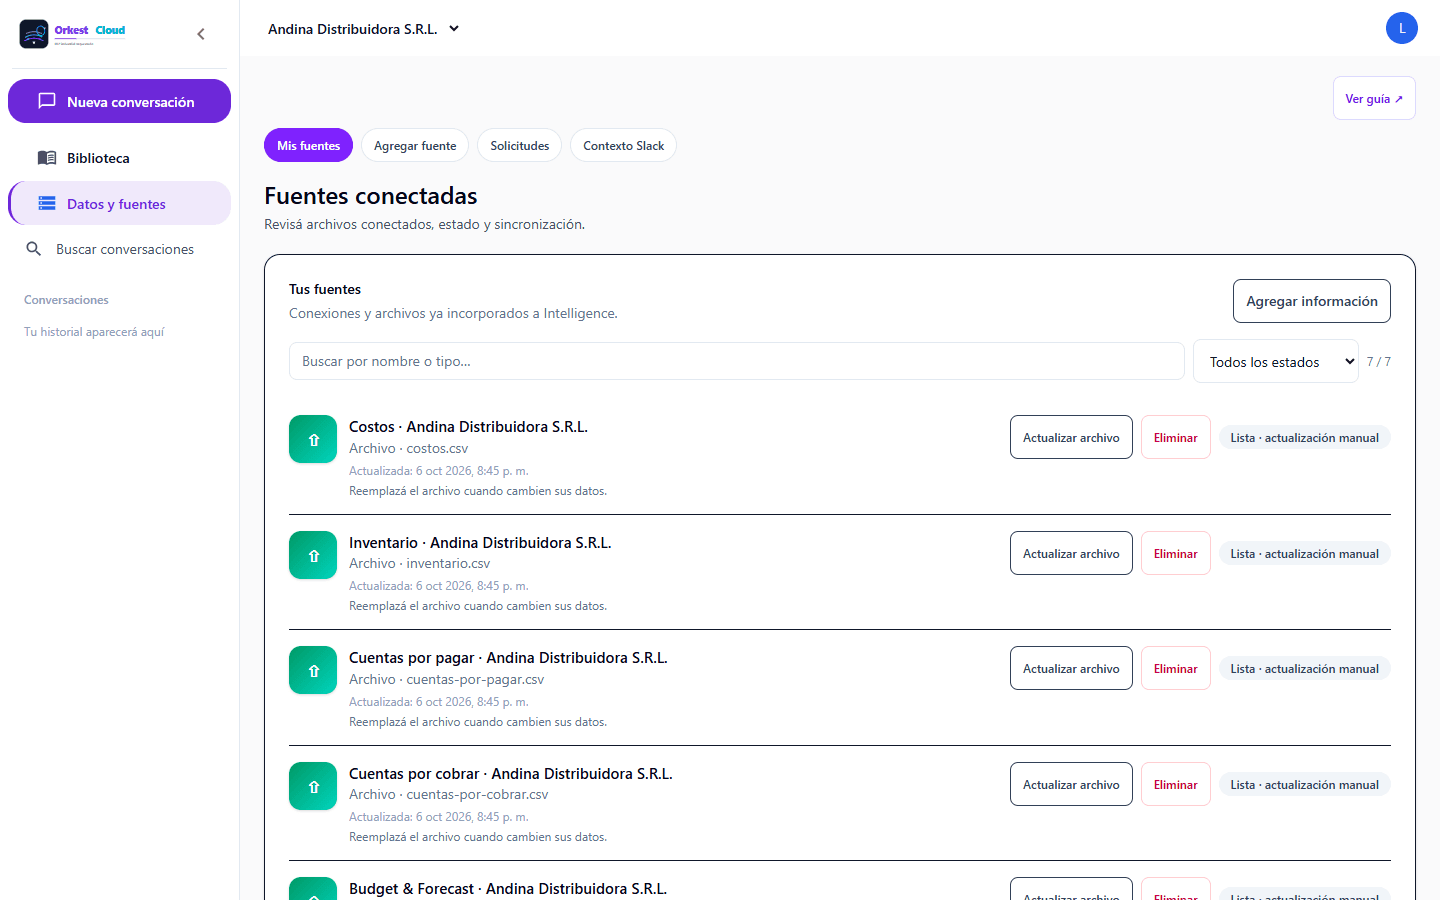Click the Costos status badge Lista · actualización manual
Image resolution: width=1440 pixels, height=900 pixels.
pyautogui.click(x=1305, y=437)
